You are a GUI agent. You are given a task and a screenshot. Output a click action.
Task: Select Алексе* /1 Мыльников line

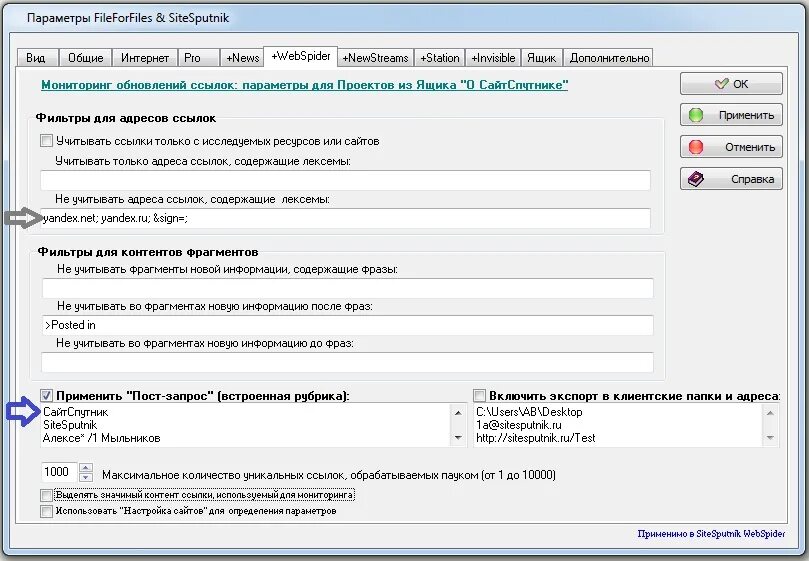(x=102, y=438)
